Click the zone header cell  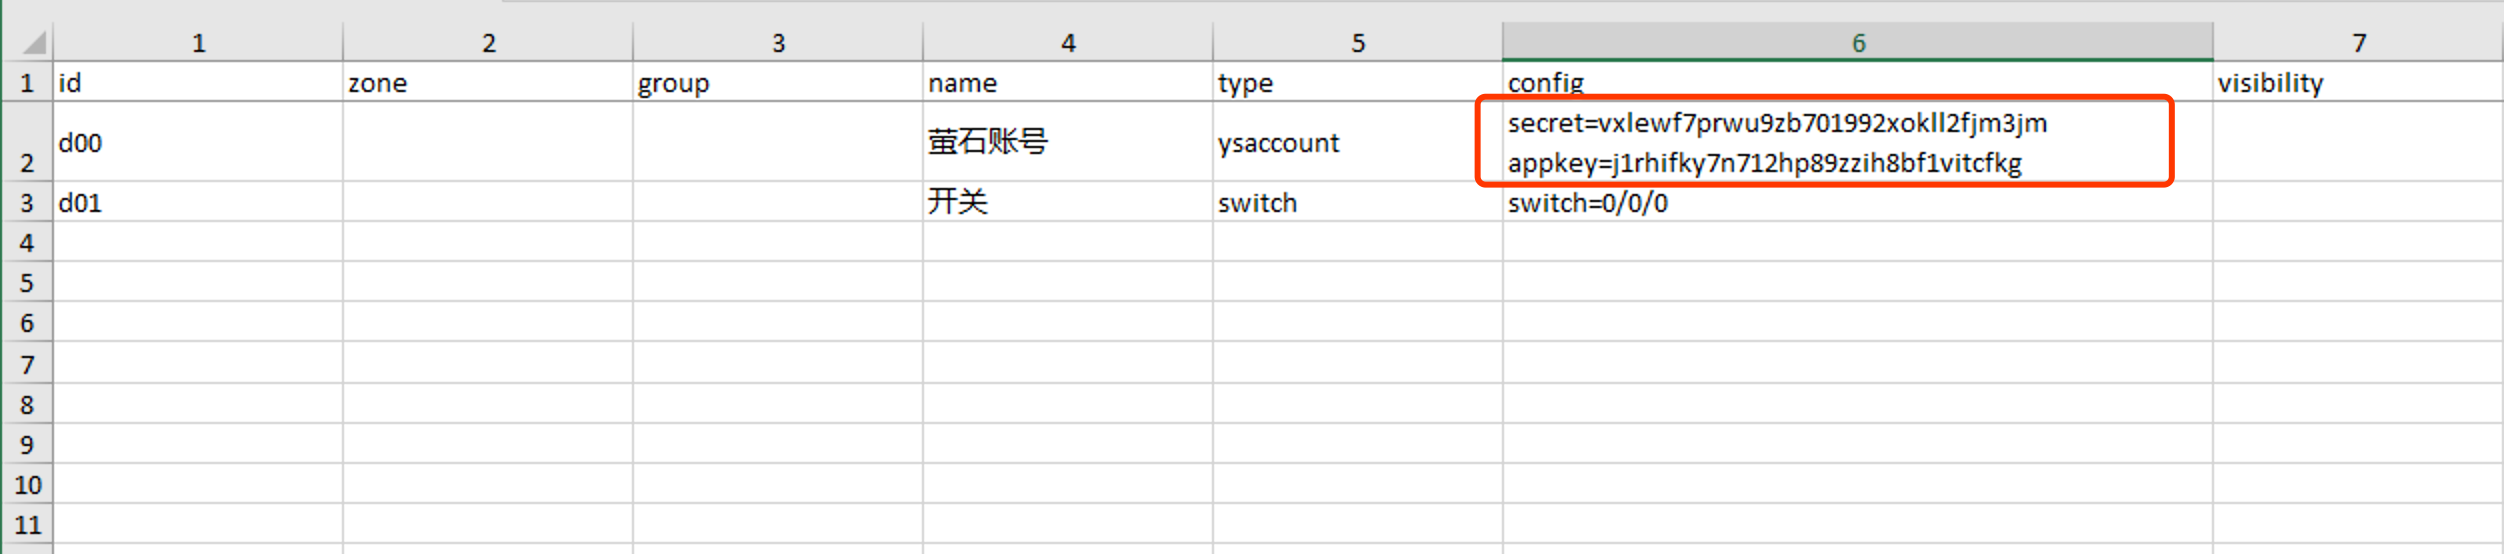pyautogui.click(x=488, y=82)
